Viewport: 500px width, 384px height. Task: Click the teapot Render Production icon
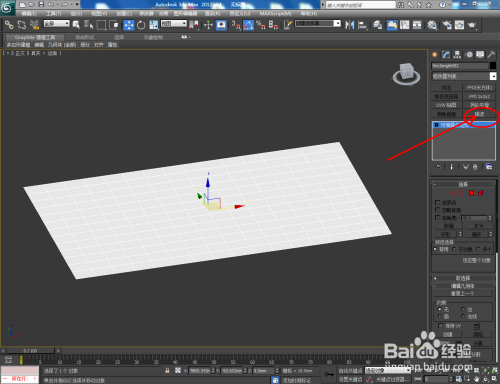[x=472, y=25]
